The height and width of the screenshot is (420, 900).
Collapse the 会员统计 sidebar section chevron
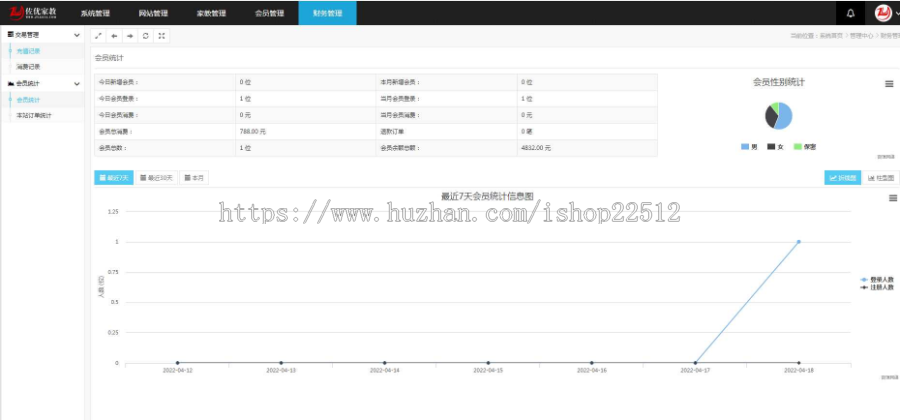(77, 84)
